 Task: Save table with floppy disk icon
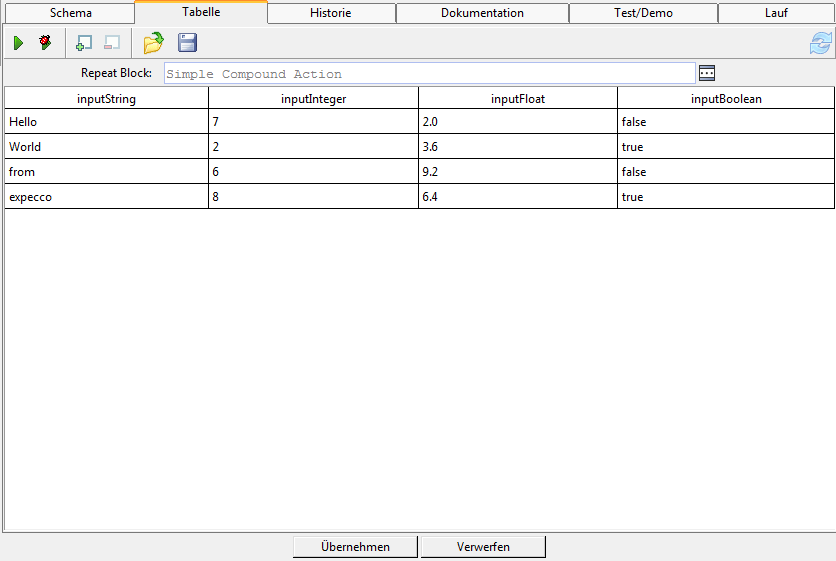(187, 43)
